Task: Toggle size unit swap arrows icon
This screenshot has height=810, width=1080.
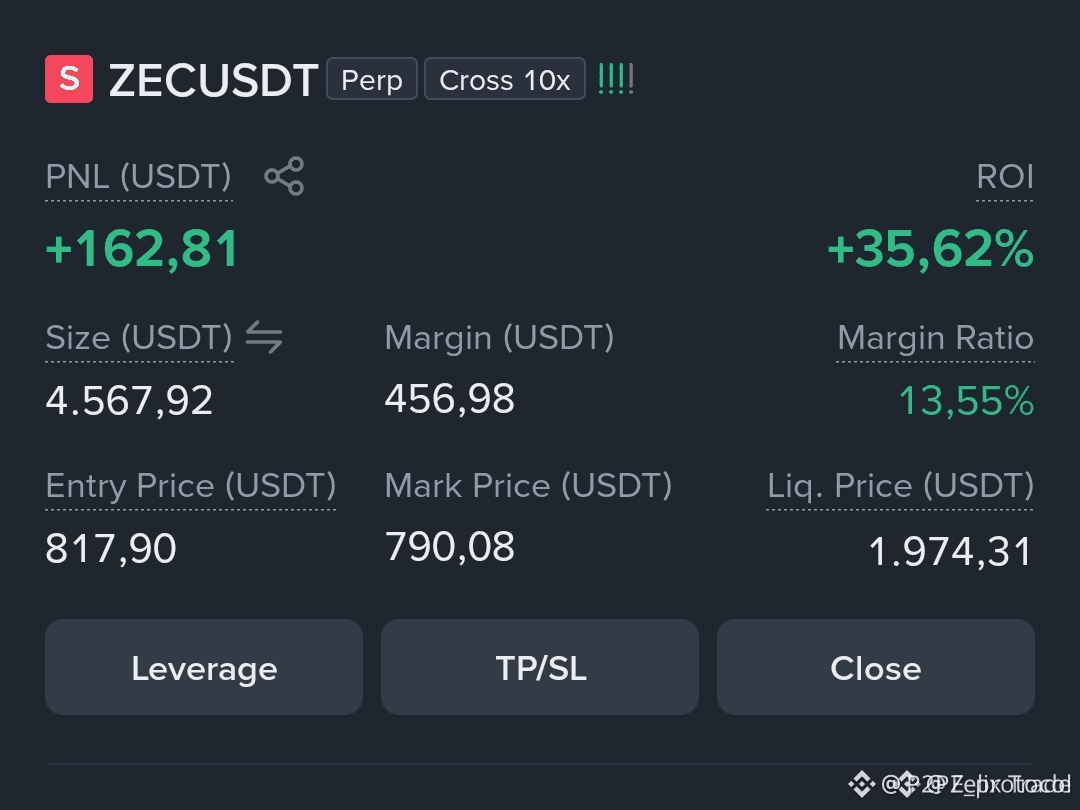Action: [x=264, y=337]
